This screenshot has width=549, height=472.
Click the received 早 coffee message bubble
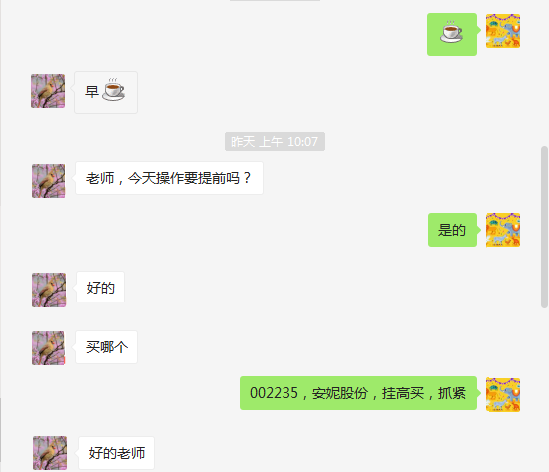106,92
